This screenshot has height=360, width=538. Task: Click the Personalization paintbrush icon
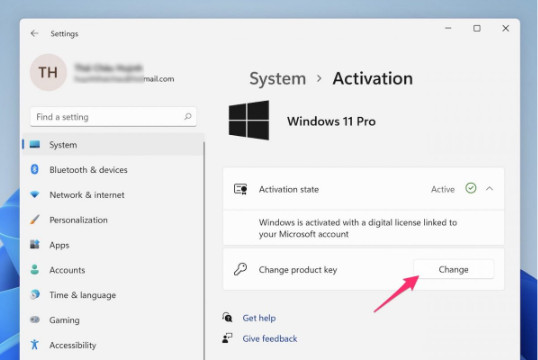tap(35, 219)
